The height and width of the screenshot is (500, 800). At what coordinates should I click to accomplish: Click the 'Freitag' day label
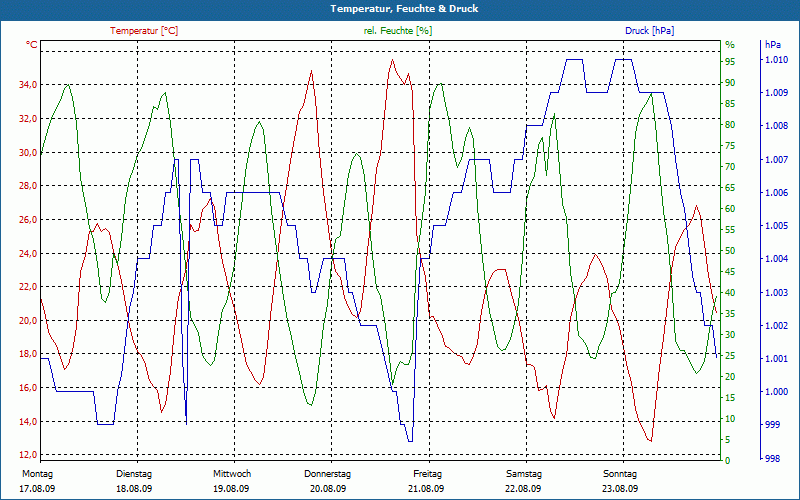click(x=428, y=474)
